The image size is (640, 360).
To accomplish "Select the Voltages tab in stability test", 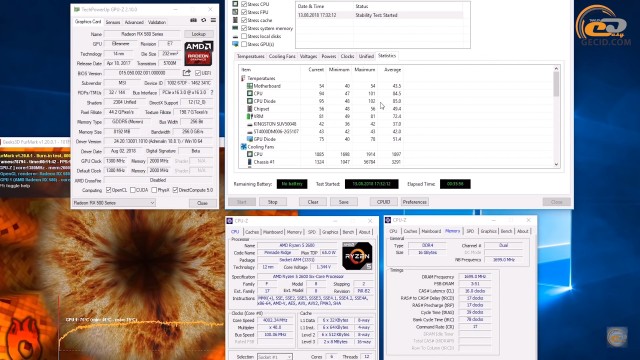I will point(308,56).
